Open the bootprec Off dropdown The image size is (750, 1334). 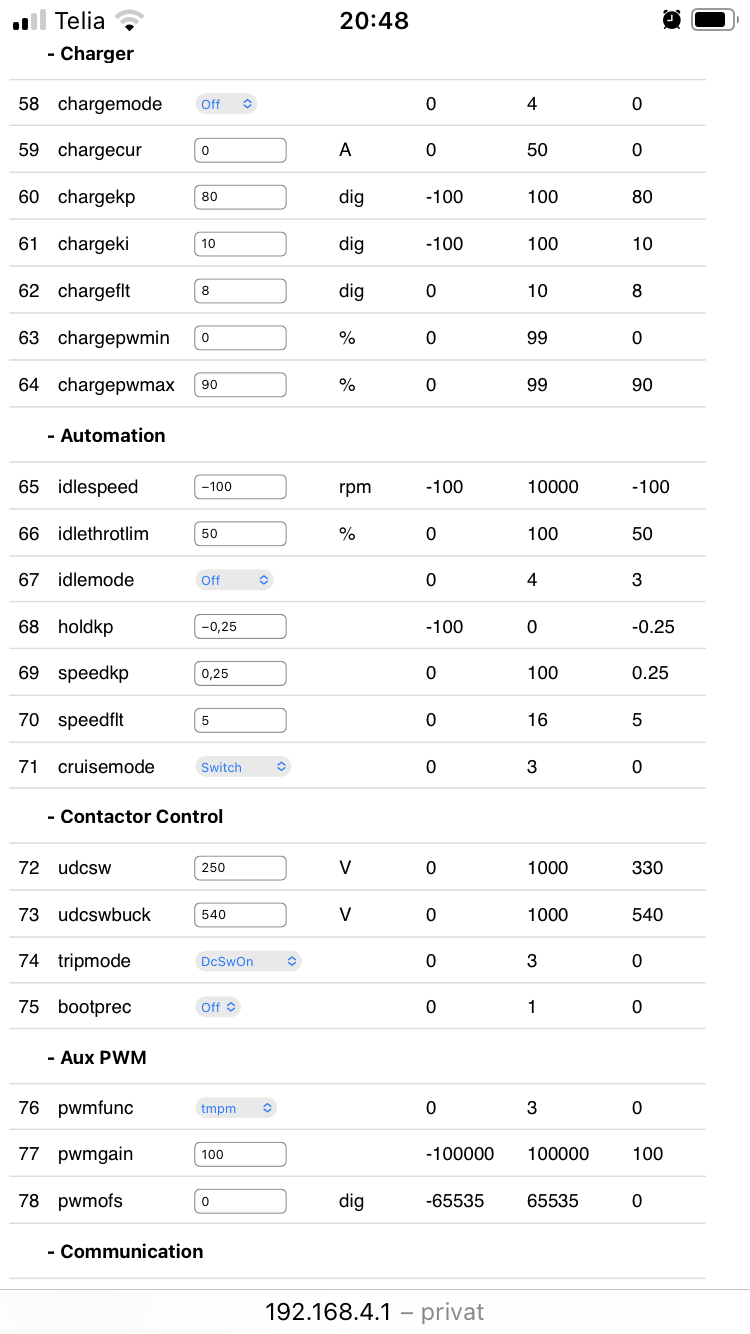pos(218,1007)
